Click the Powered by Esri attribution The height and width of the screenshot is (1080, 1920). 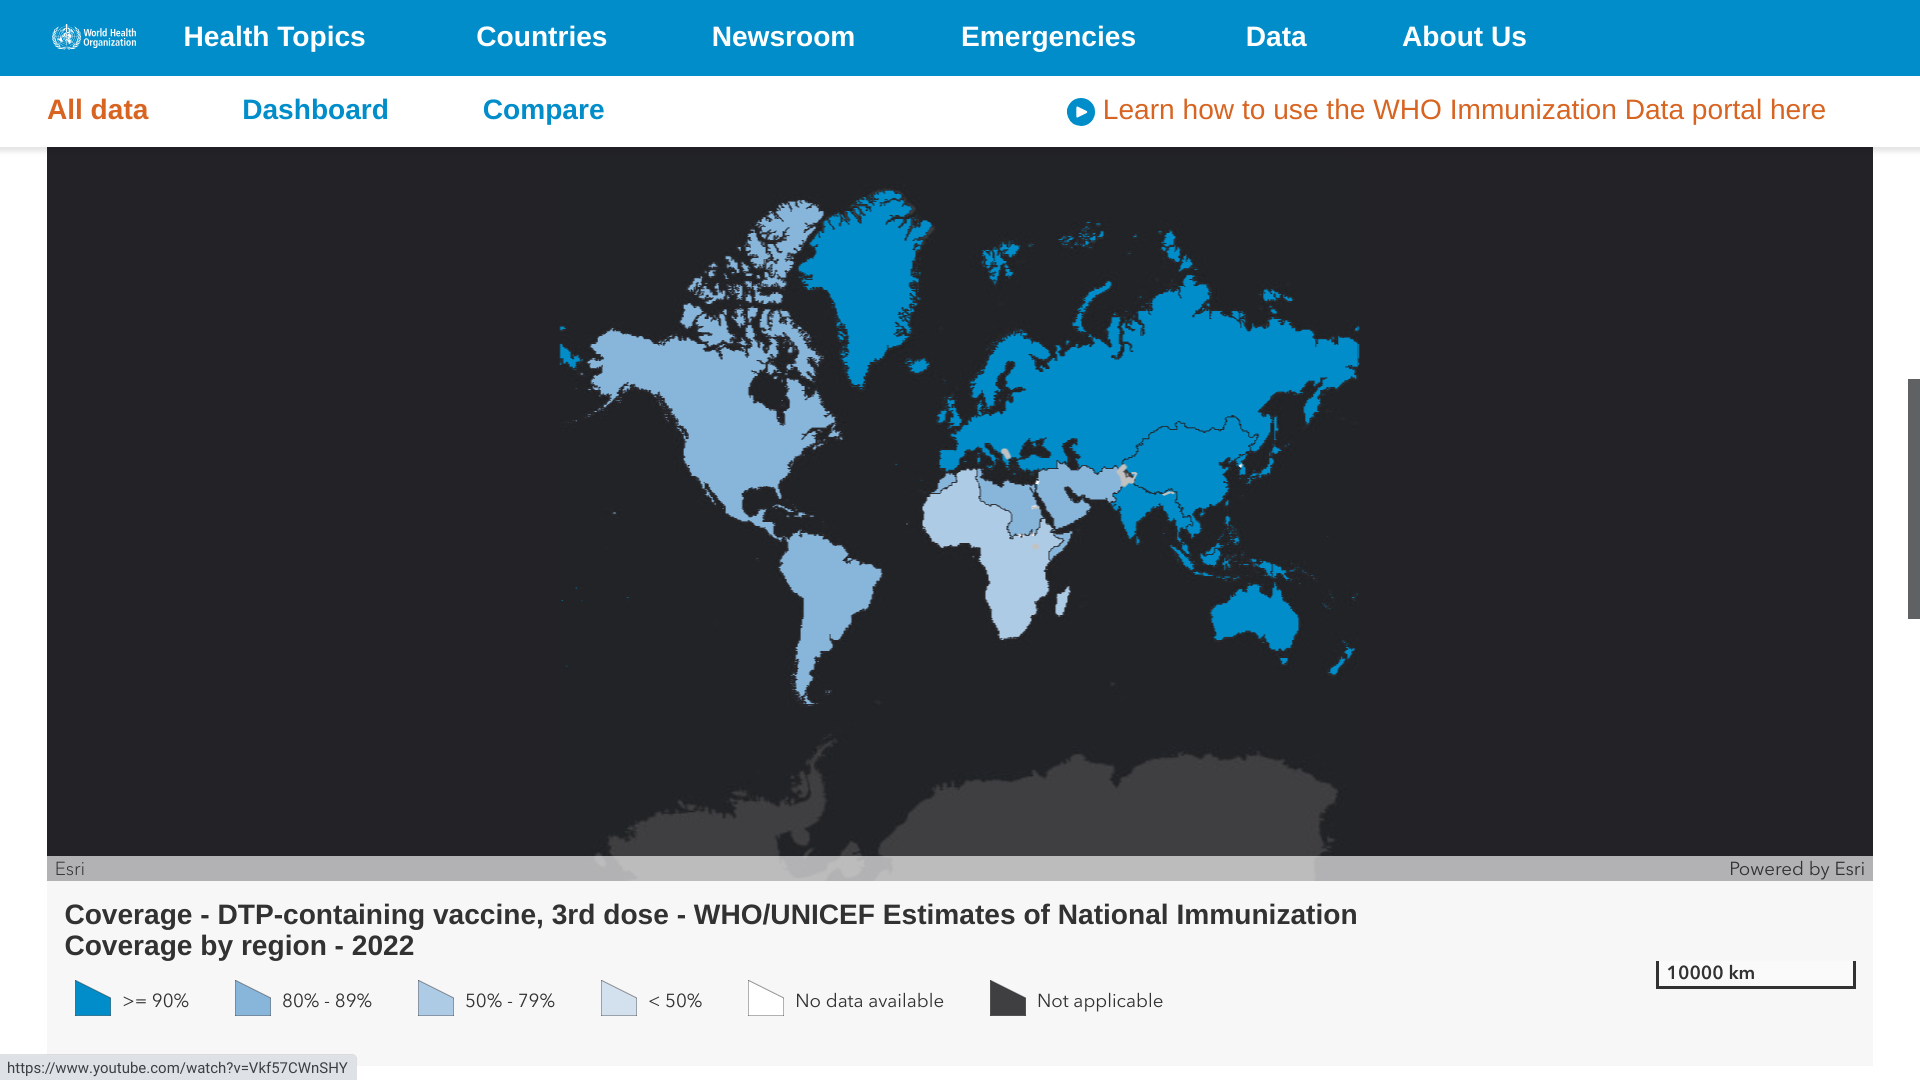pos(1796,869)
